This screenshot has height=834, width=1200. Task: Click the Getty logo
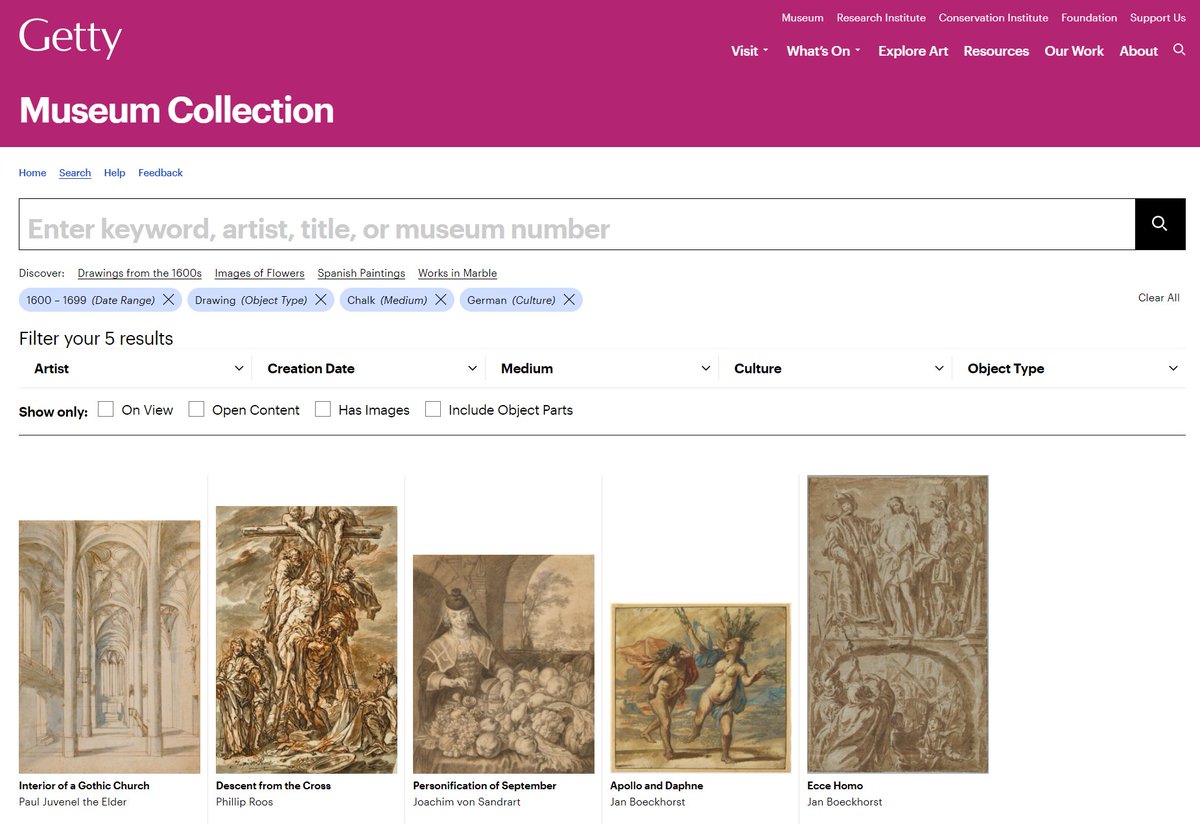coord(70,39)
